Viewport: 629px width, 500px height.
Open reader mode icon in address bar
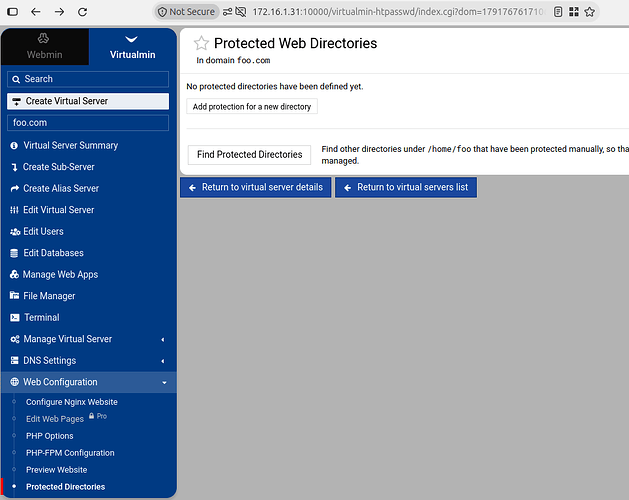558,12
